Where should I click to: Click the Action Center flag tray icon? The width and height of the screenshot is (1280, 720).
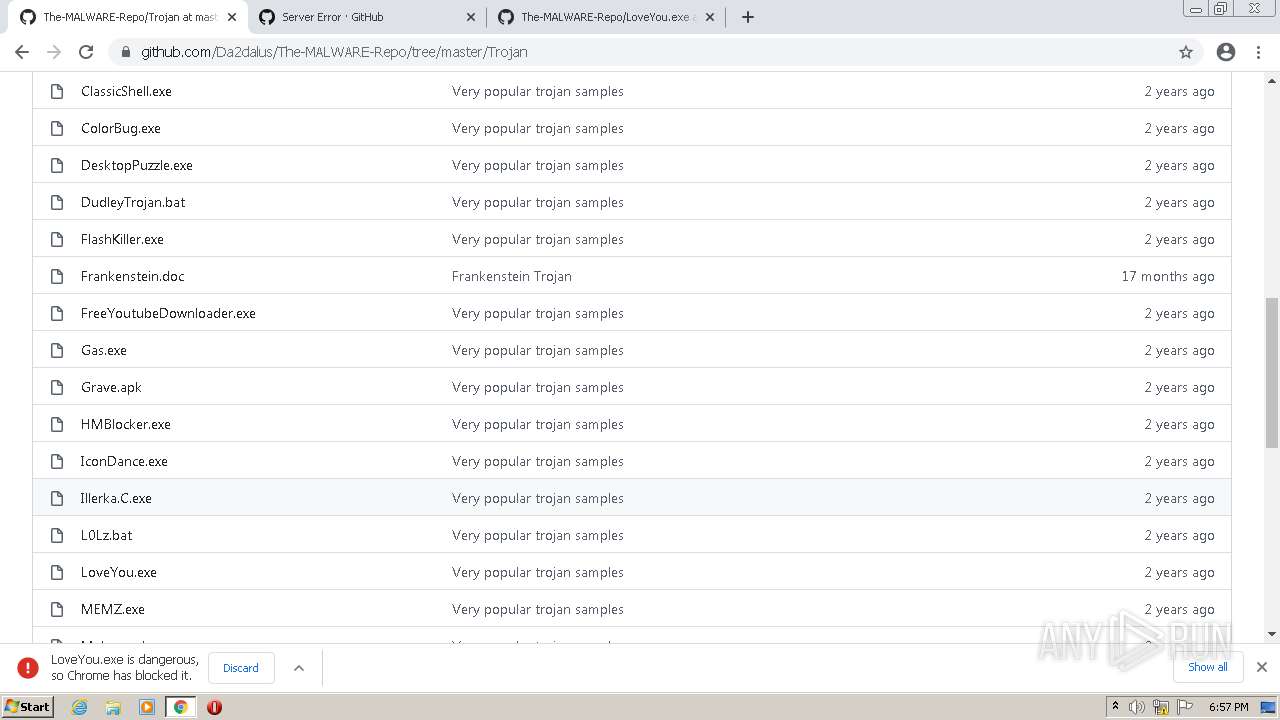coord(1185,707)
